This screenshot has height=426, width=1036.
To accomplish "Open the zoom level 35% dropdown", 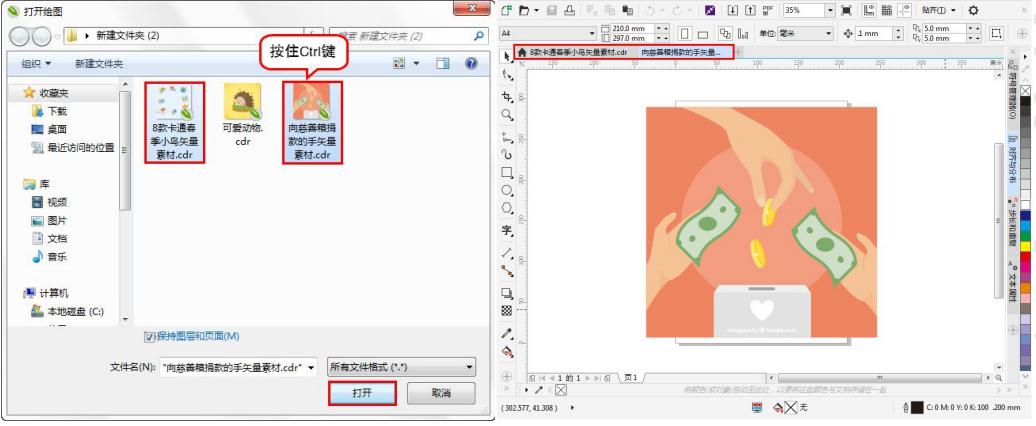I will coord(830,10).
